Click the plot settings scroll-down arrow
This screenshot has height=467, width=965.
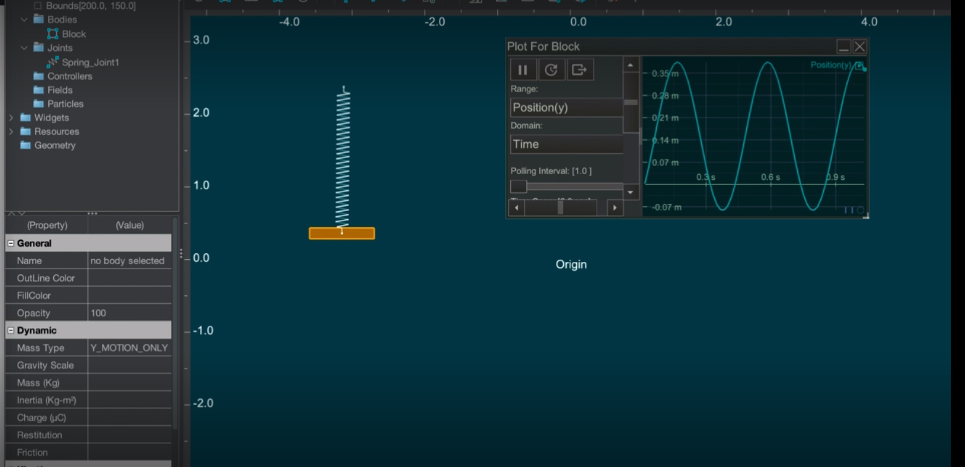pos(631,192)
